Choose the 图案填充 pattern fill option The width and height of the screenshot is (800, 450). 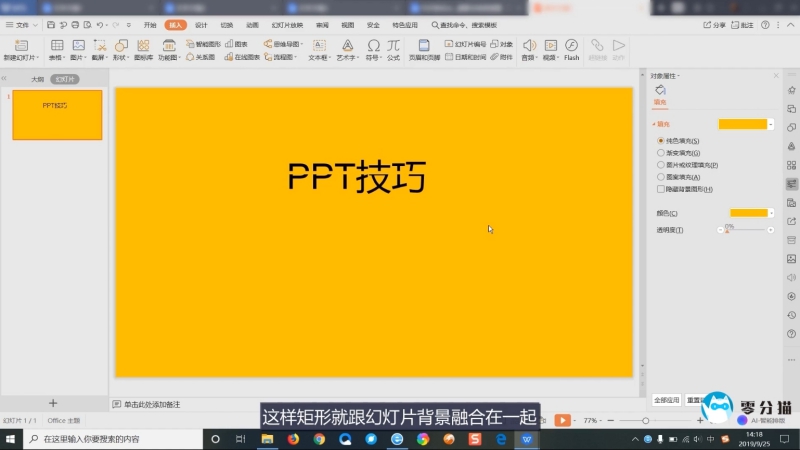[661, 177]
